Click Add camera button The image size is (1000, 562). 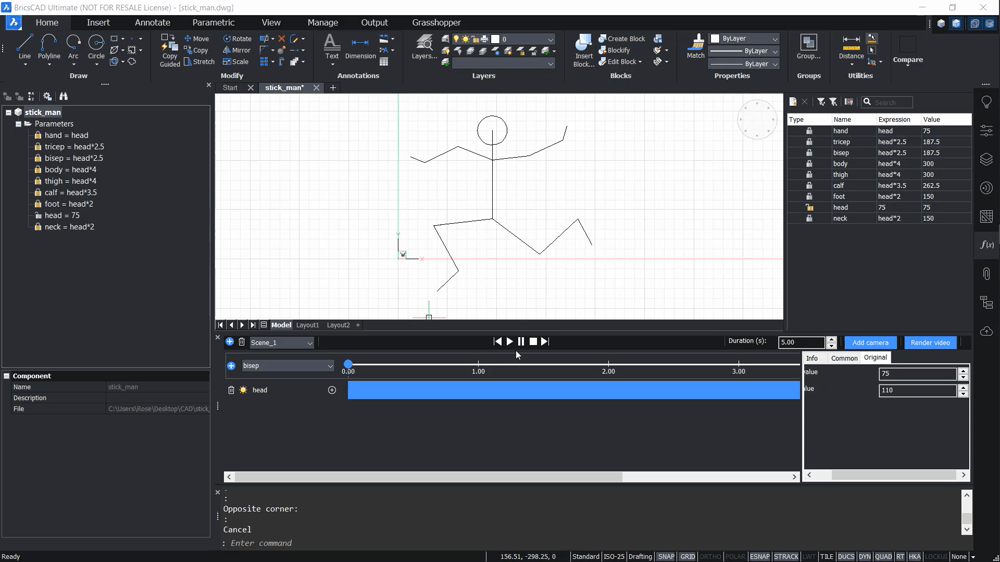pyautogui.click(x=870, y=343)
